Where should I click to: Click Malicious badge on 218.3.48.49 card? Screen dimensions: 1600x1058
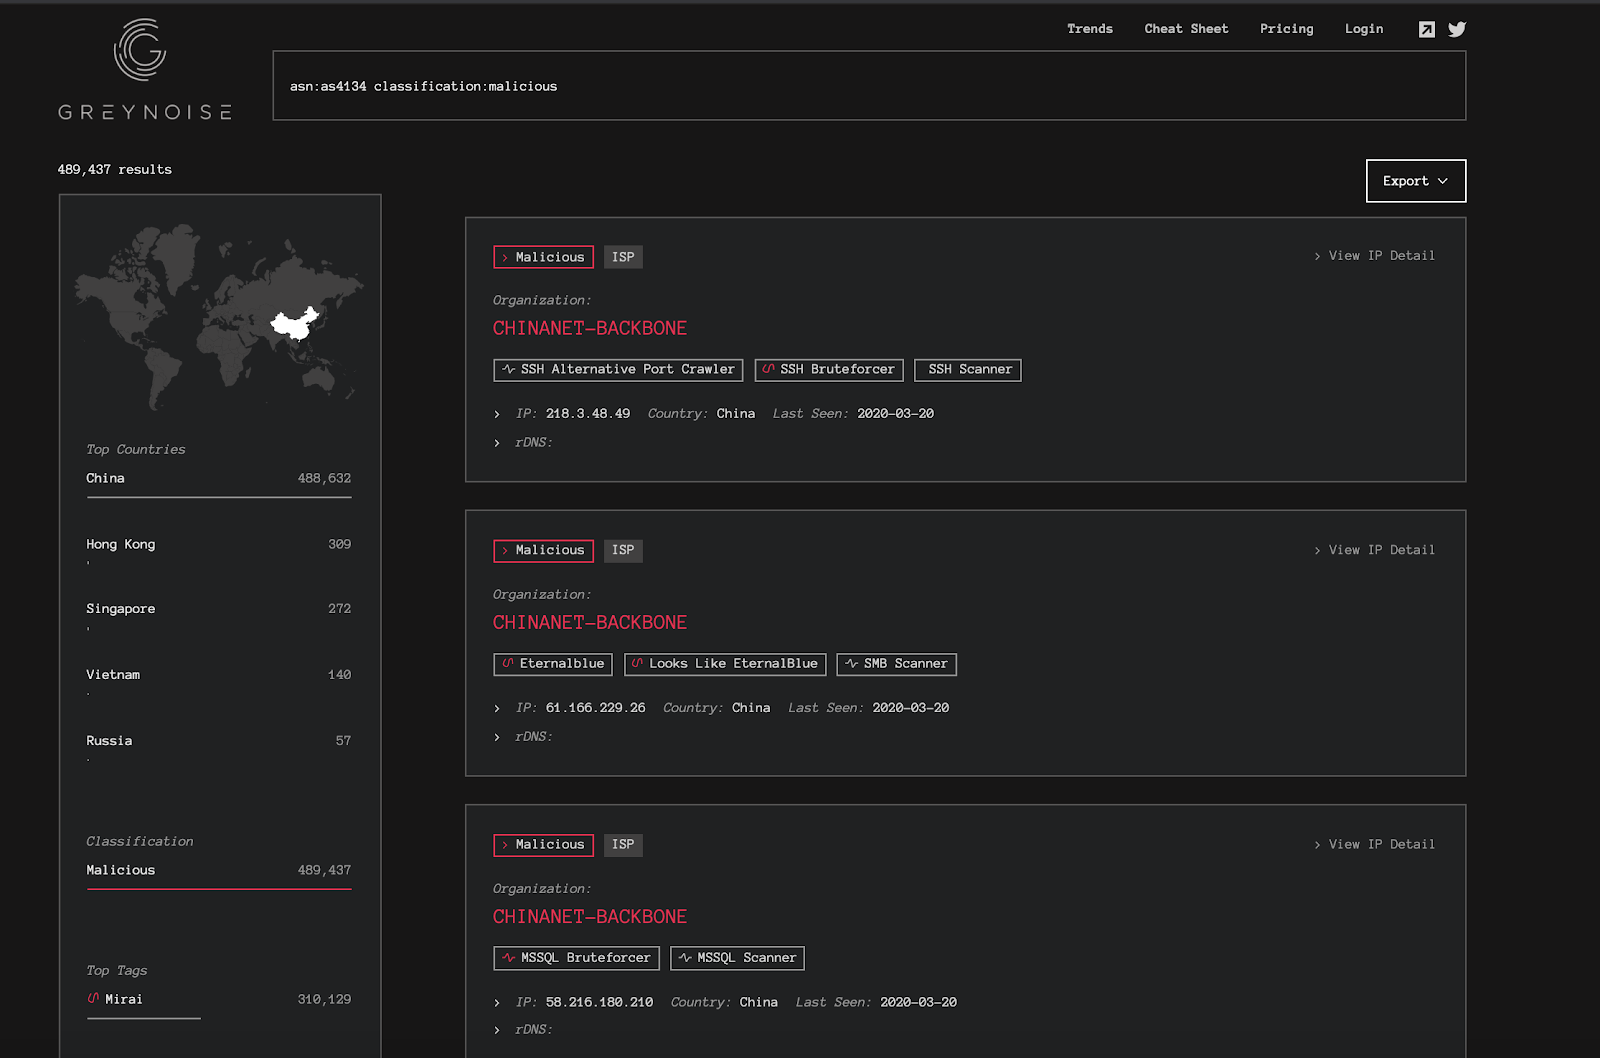tap(543, 257)
